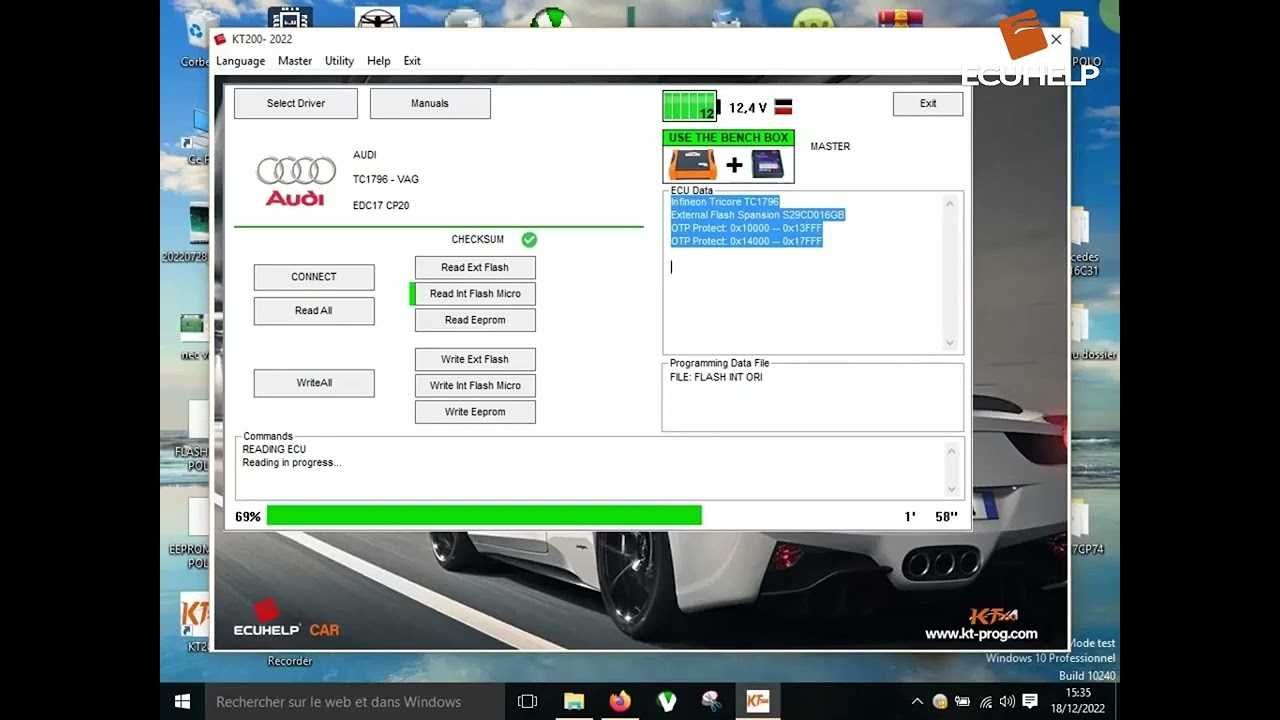The image size is (1280, 720).
Task: Open the Windows Start menu
Action: point(182,702)
